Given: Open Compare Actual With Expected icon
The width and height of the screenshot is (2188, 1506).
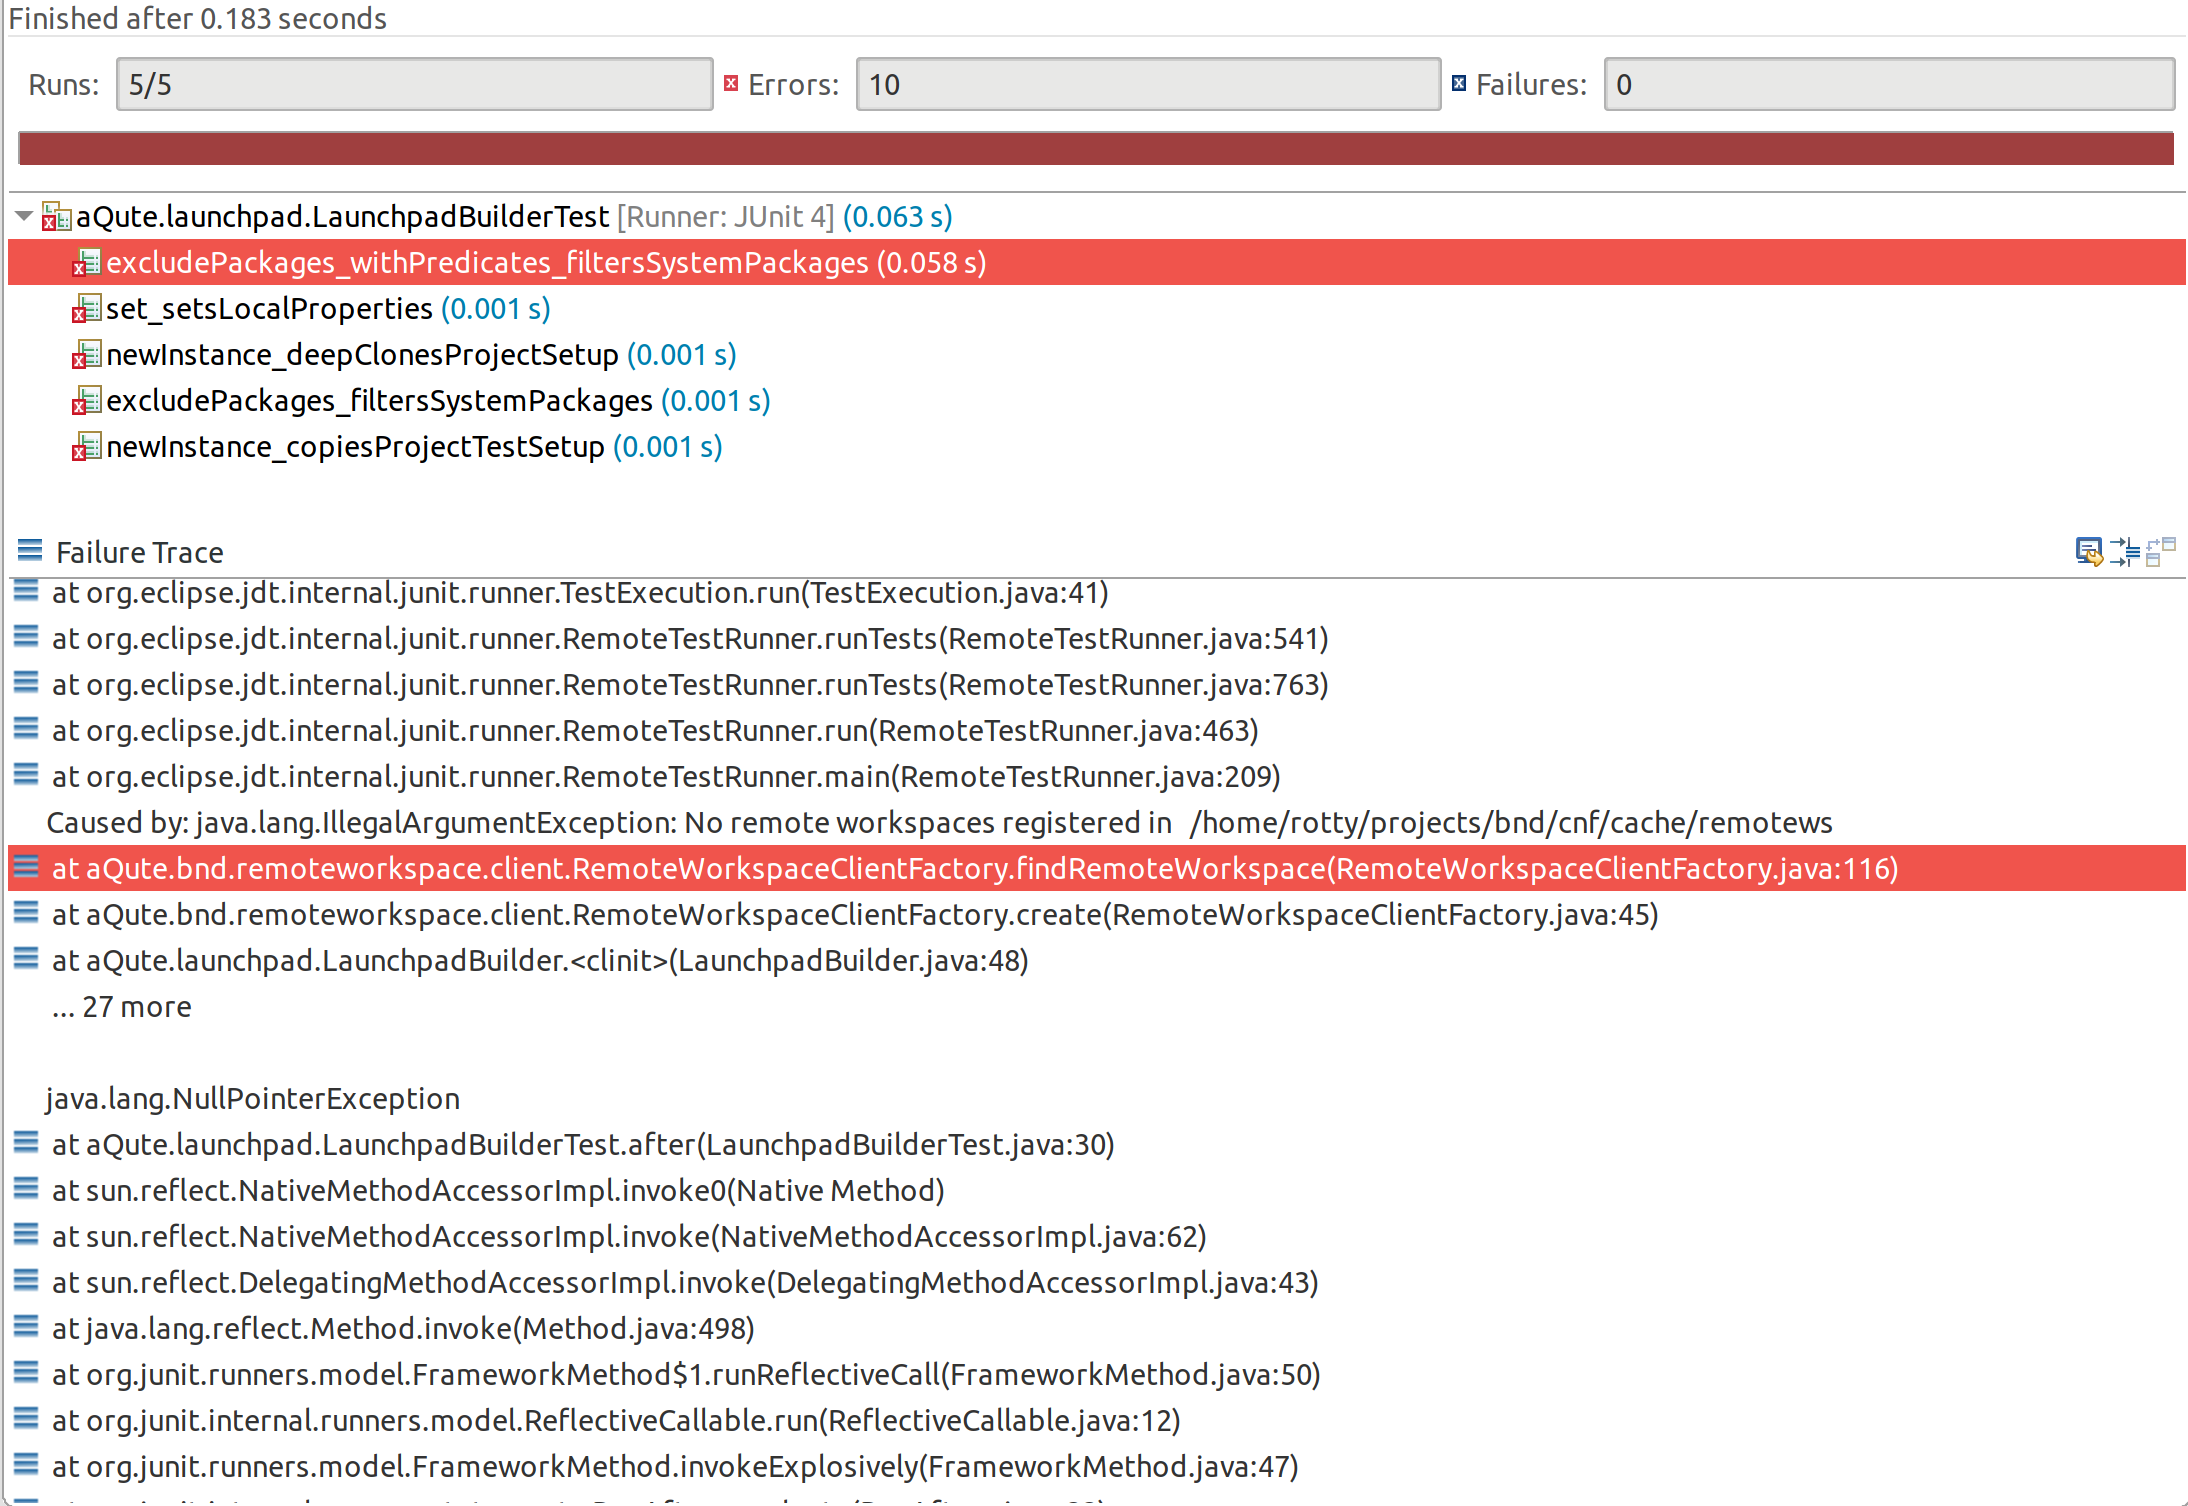Looking at the screenshot, I should pos(2161,551).
